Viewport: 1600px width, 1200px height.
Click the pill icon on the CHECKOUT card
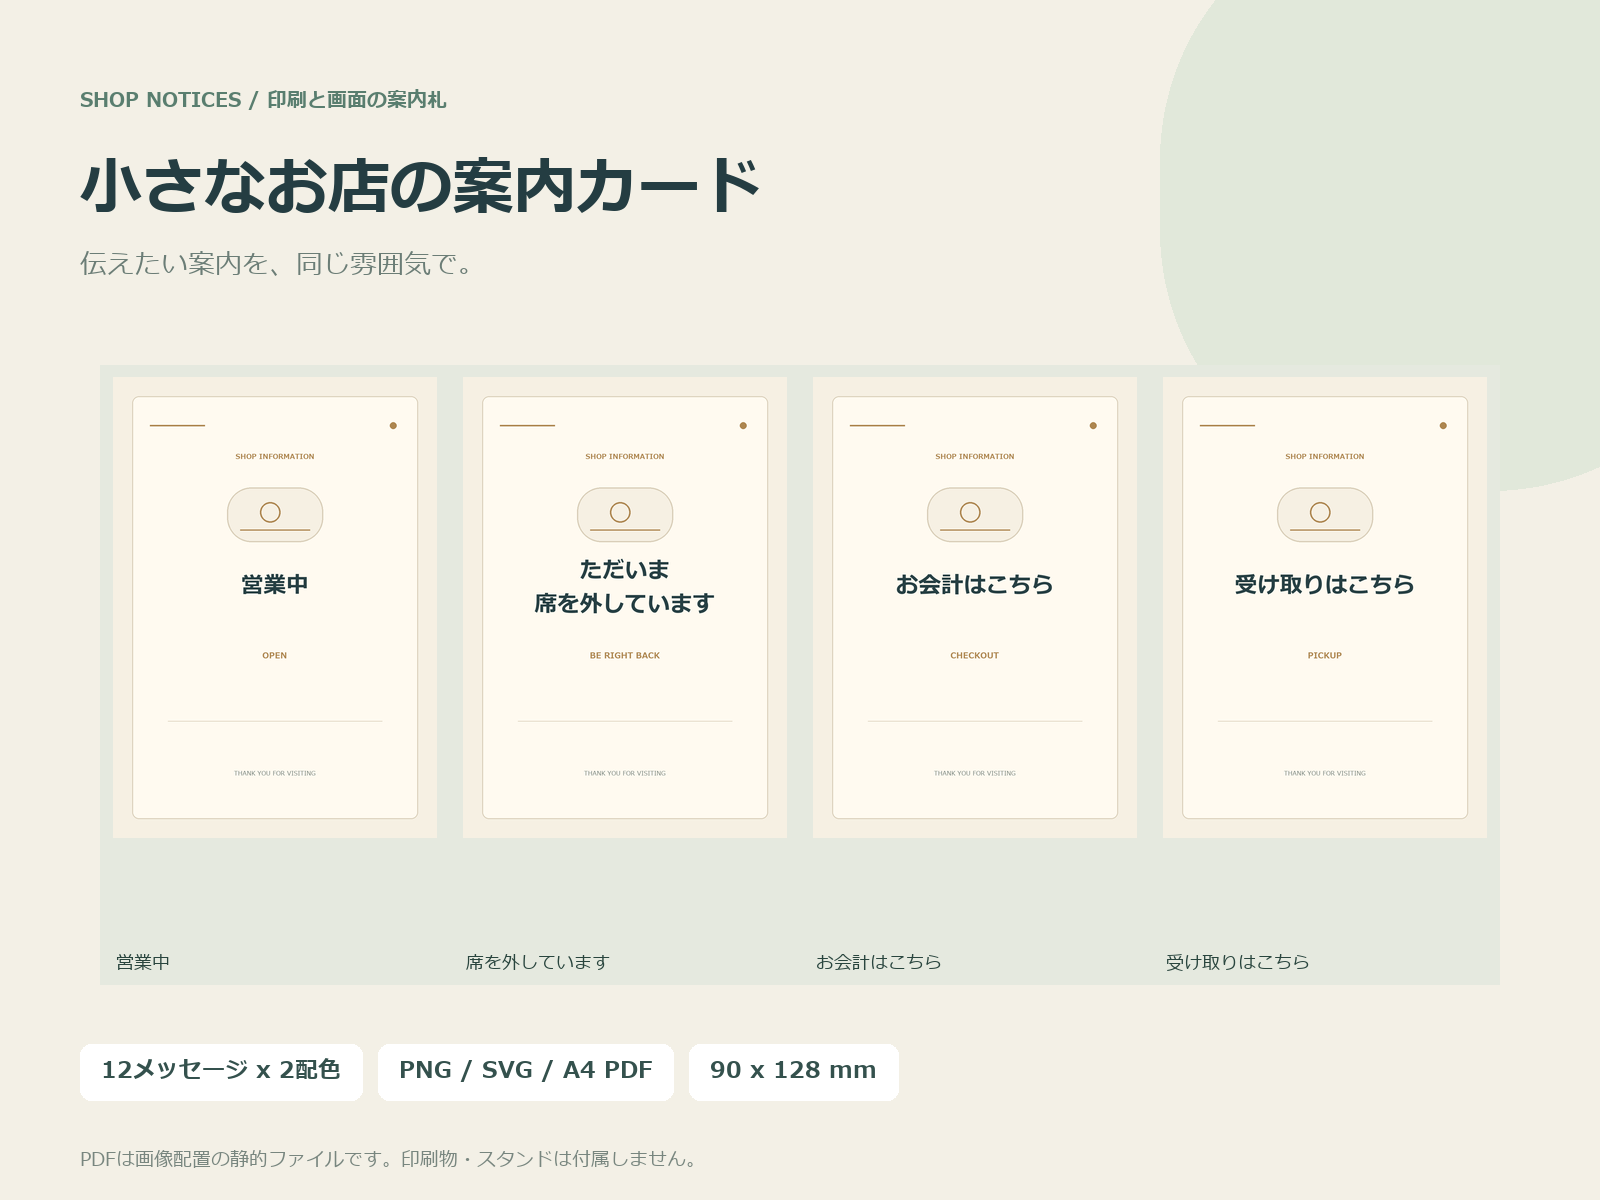(975, 515)
